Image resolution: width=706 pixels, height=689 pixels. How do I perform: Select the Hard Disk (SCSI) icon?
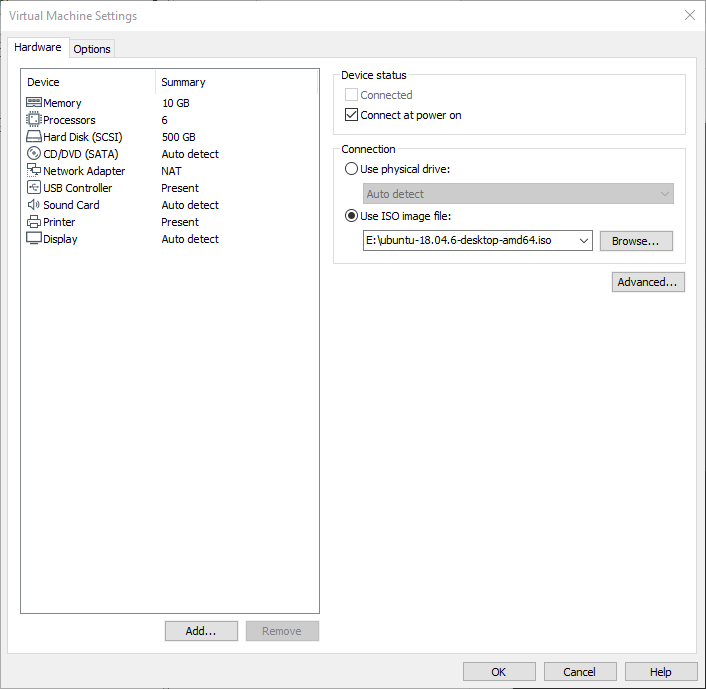[x=34, y=137]
